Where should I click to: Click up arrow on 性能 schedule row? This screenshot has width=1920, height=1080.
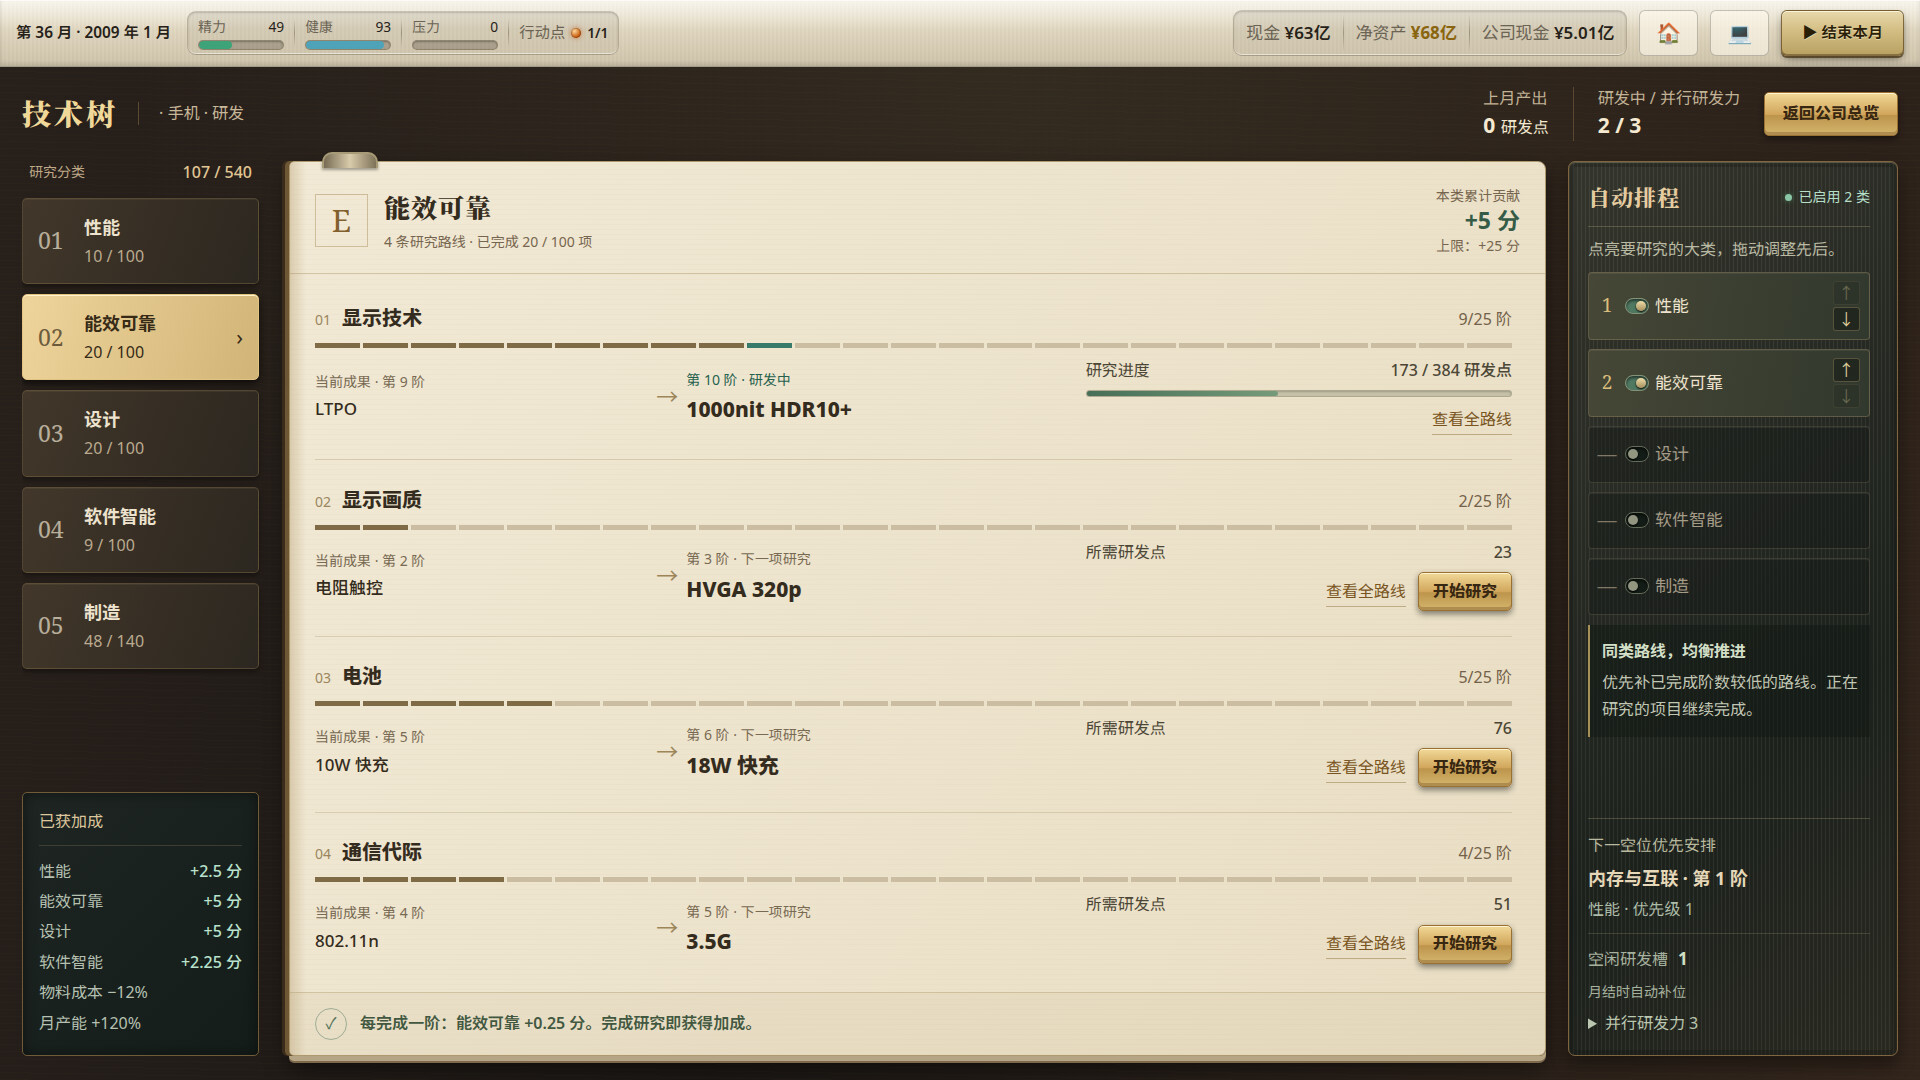pos(1846,293)
